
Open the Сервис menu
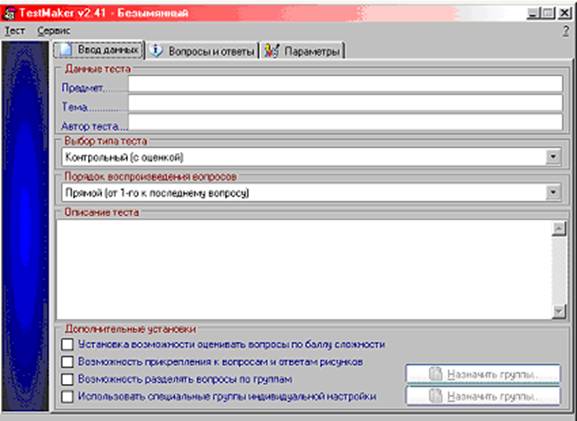click(54, 31)
